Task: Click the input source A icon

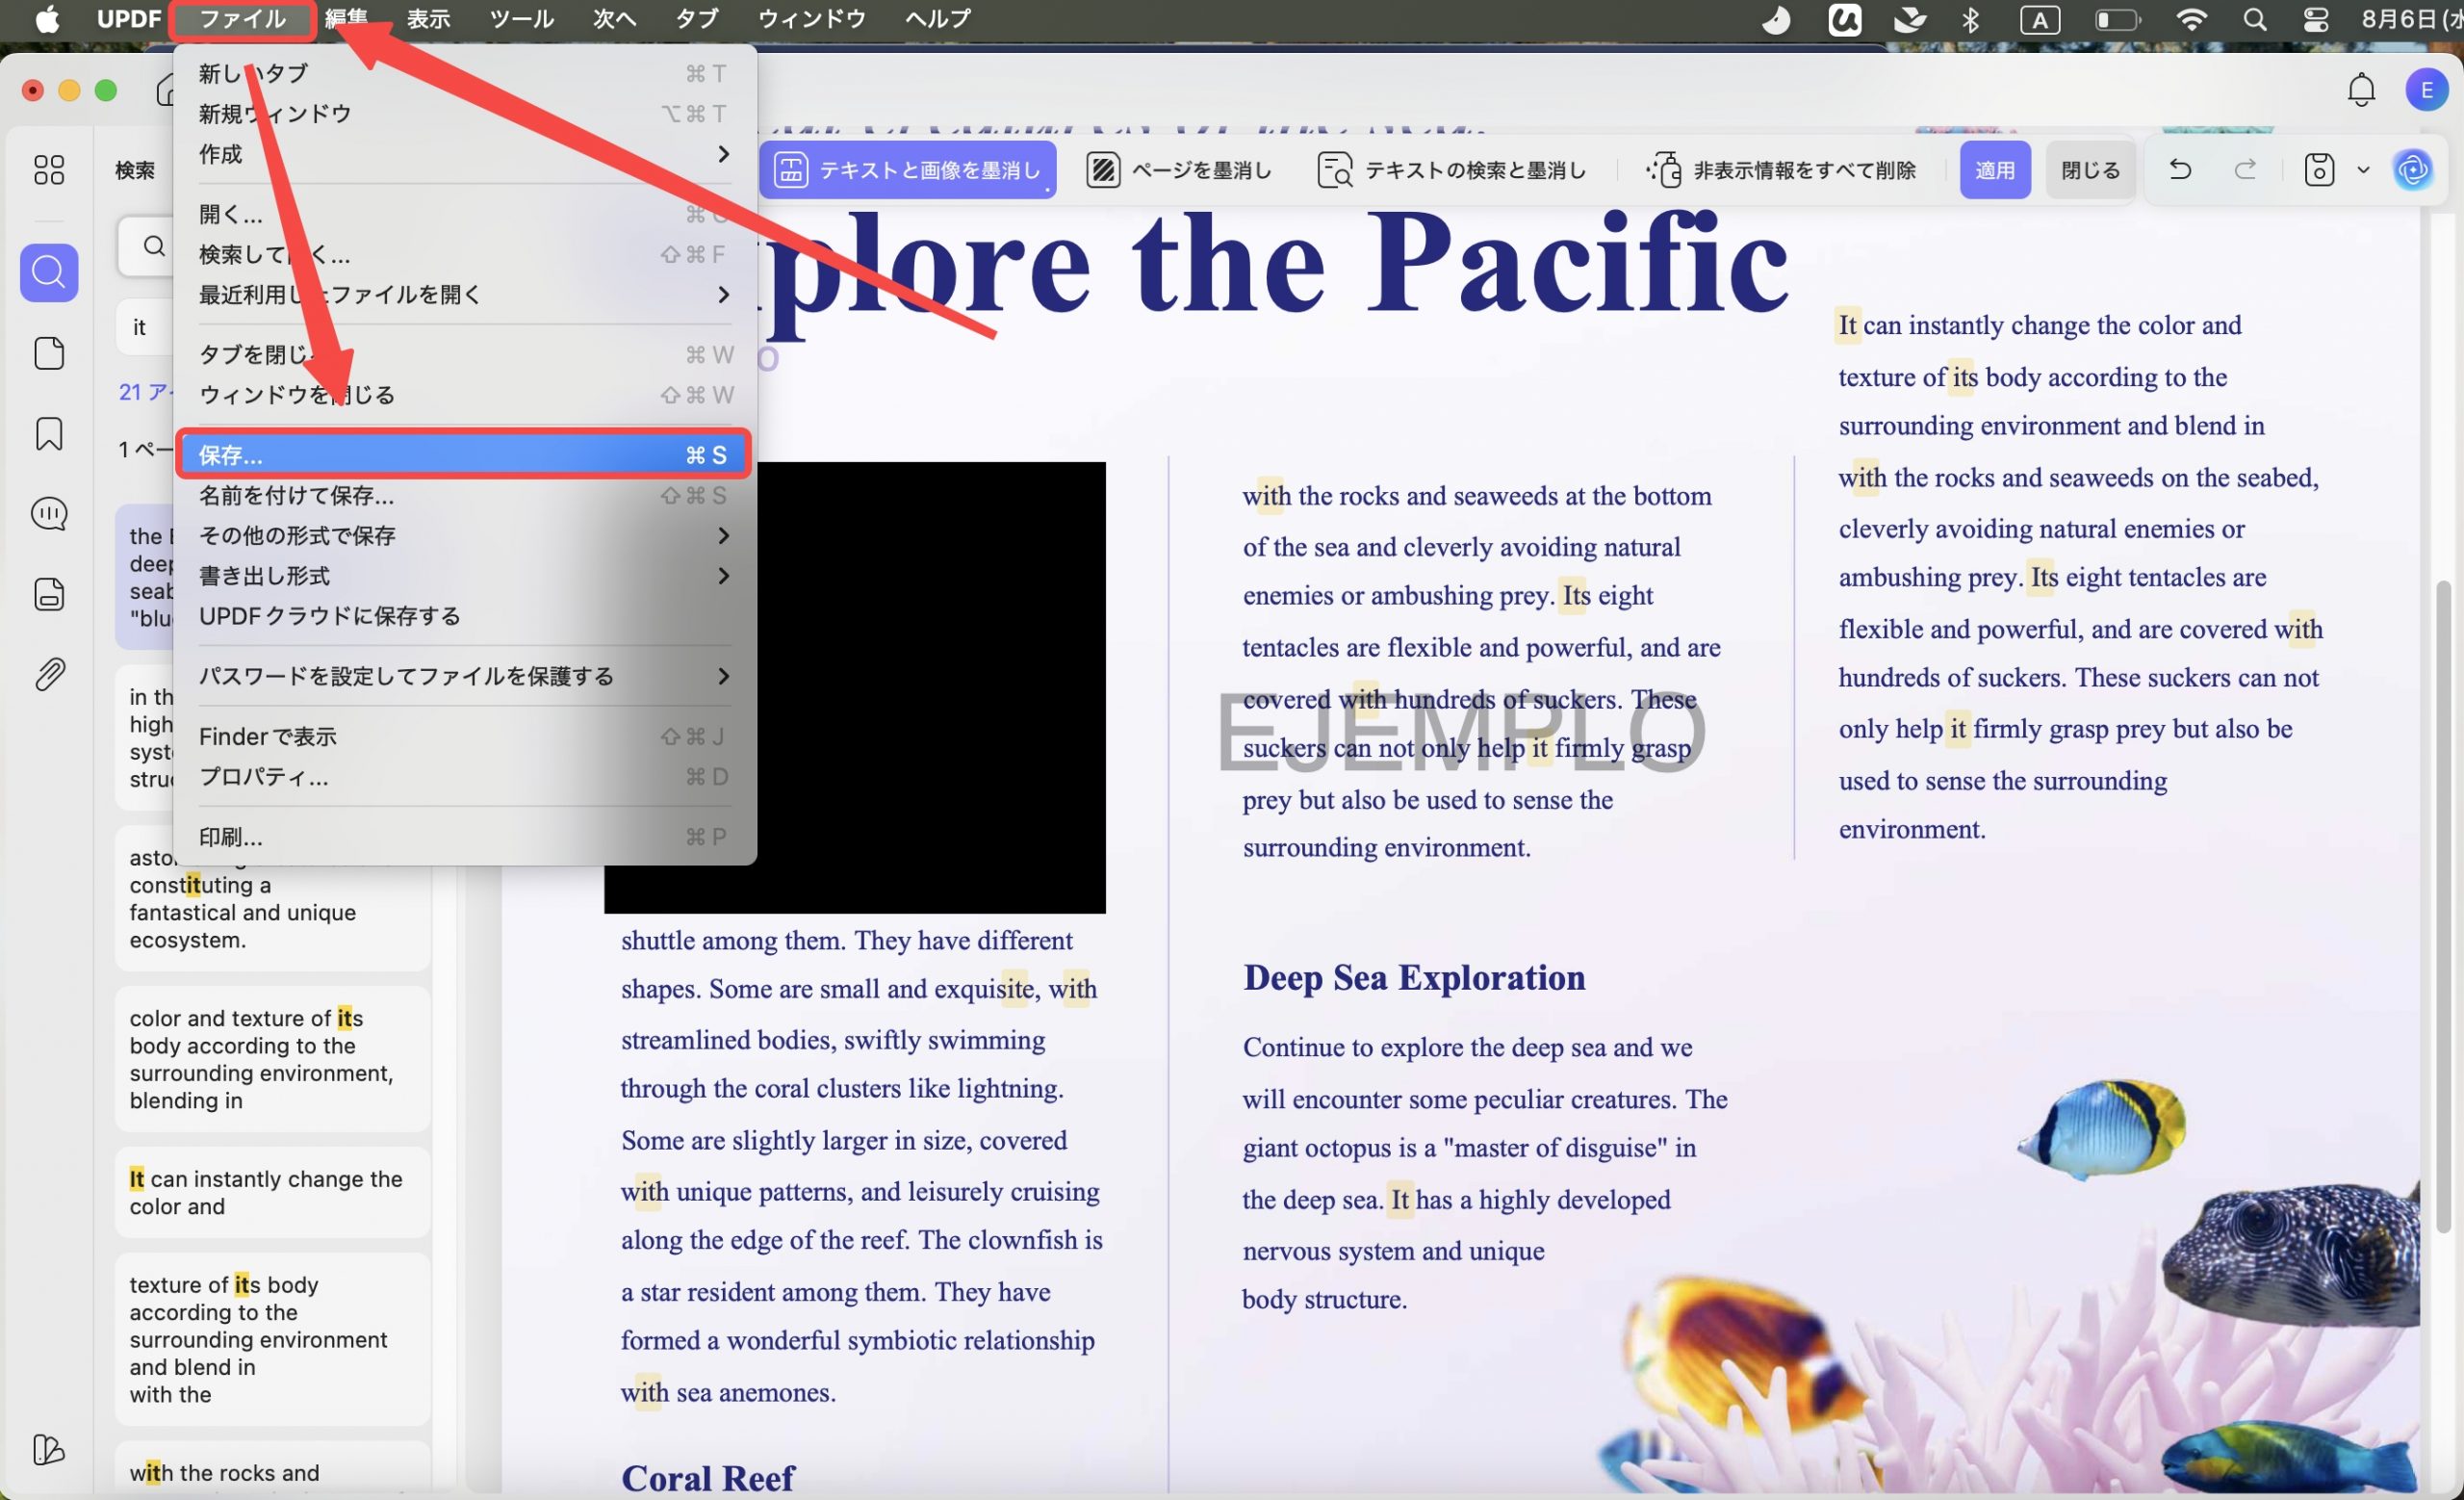Action: 2039,19
